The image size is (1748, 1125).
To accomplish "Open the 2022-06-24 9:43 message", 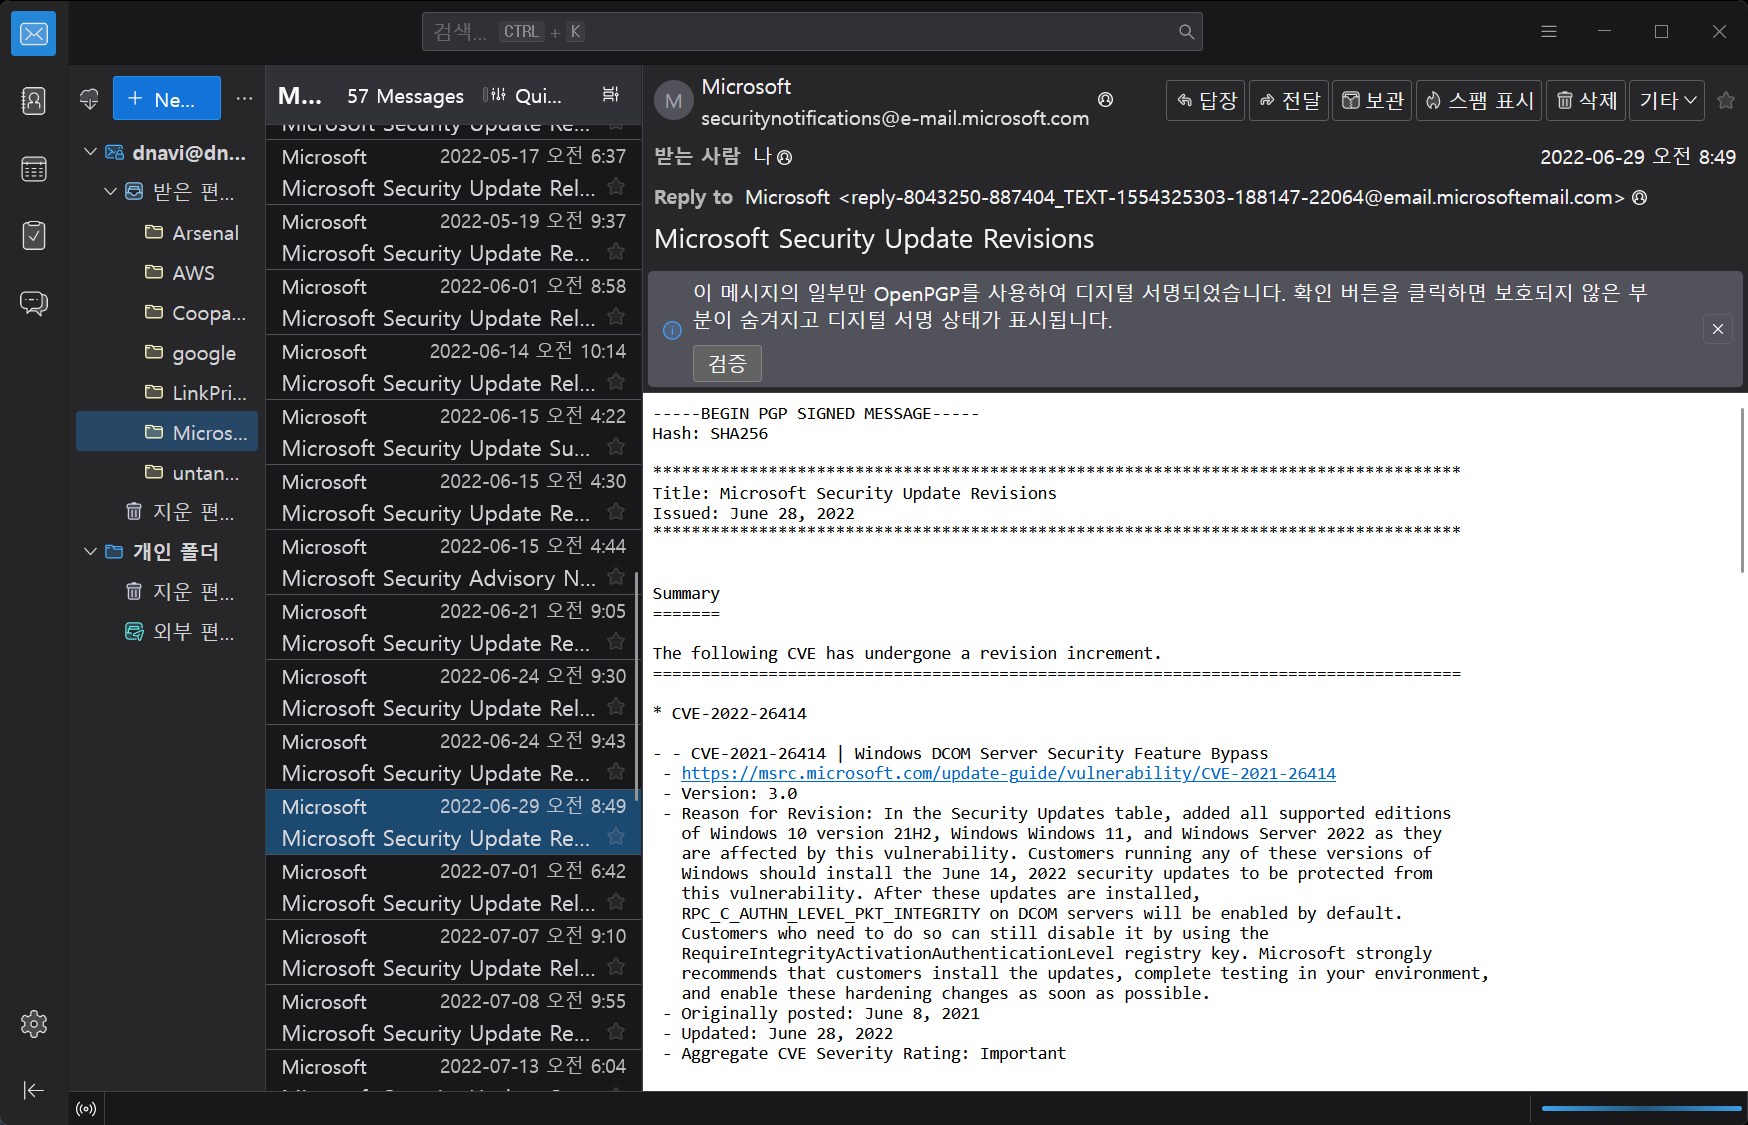I will point(453,757).
